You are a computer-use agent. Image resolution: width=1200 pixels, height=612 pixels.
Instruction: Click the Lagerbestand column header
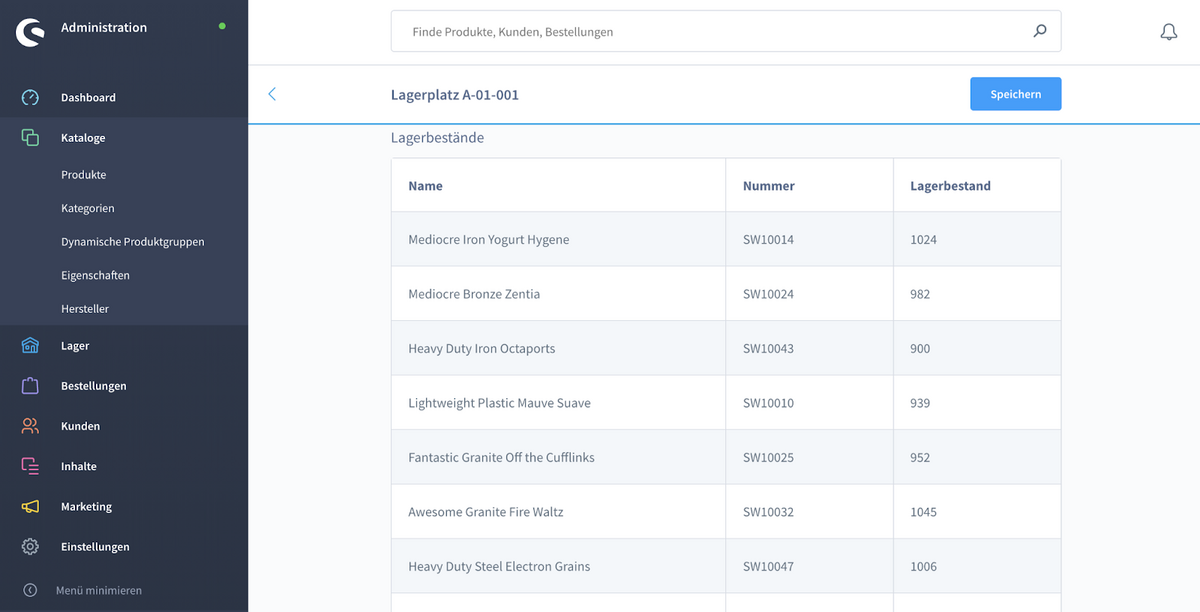point(950,186)
